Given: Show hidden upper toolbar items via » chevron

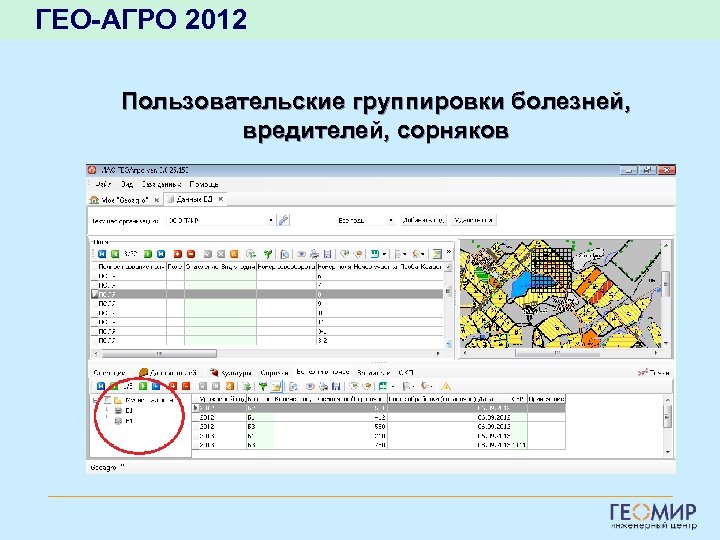Looking at the screenshot, I should pos(449,252).
